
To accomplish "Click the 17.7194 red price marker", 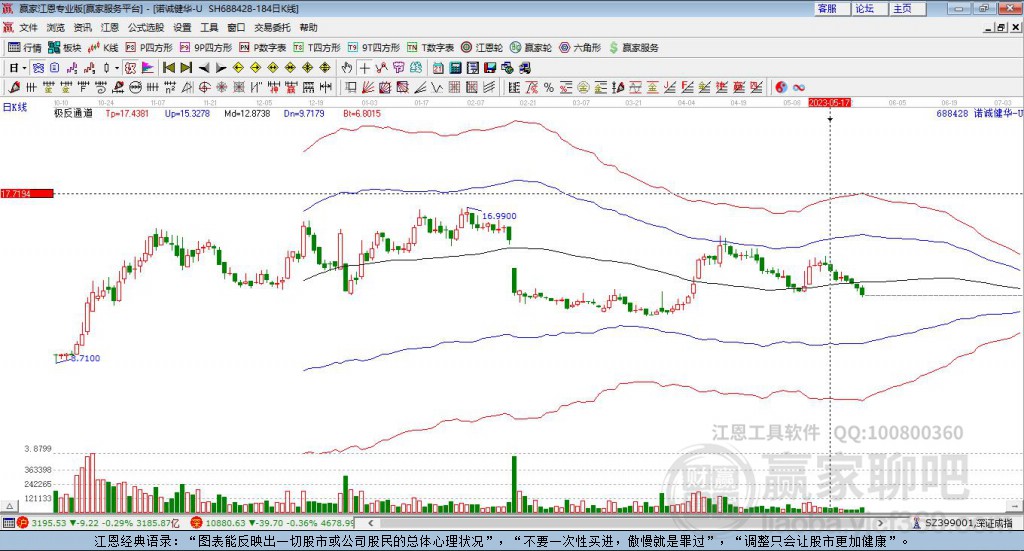I will click(x=27, y=194).
